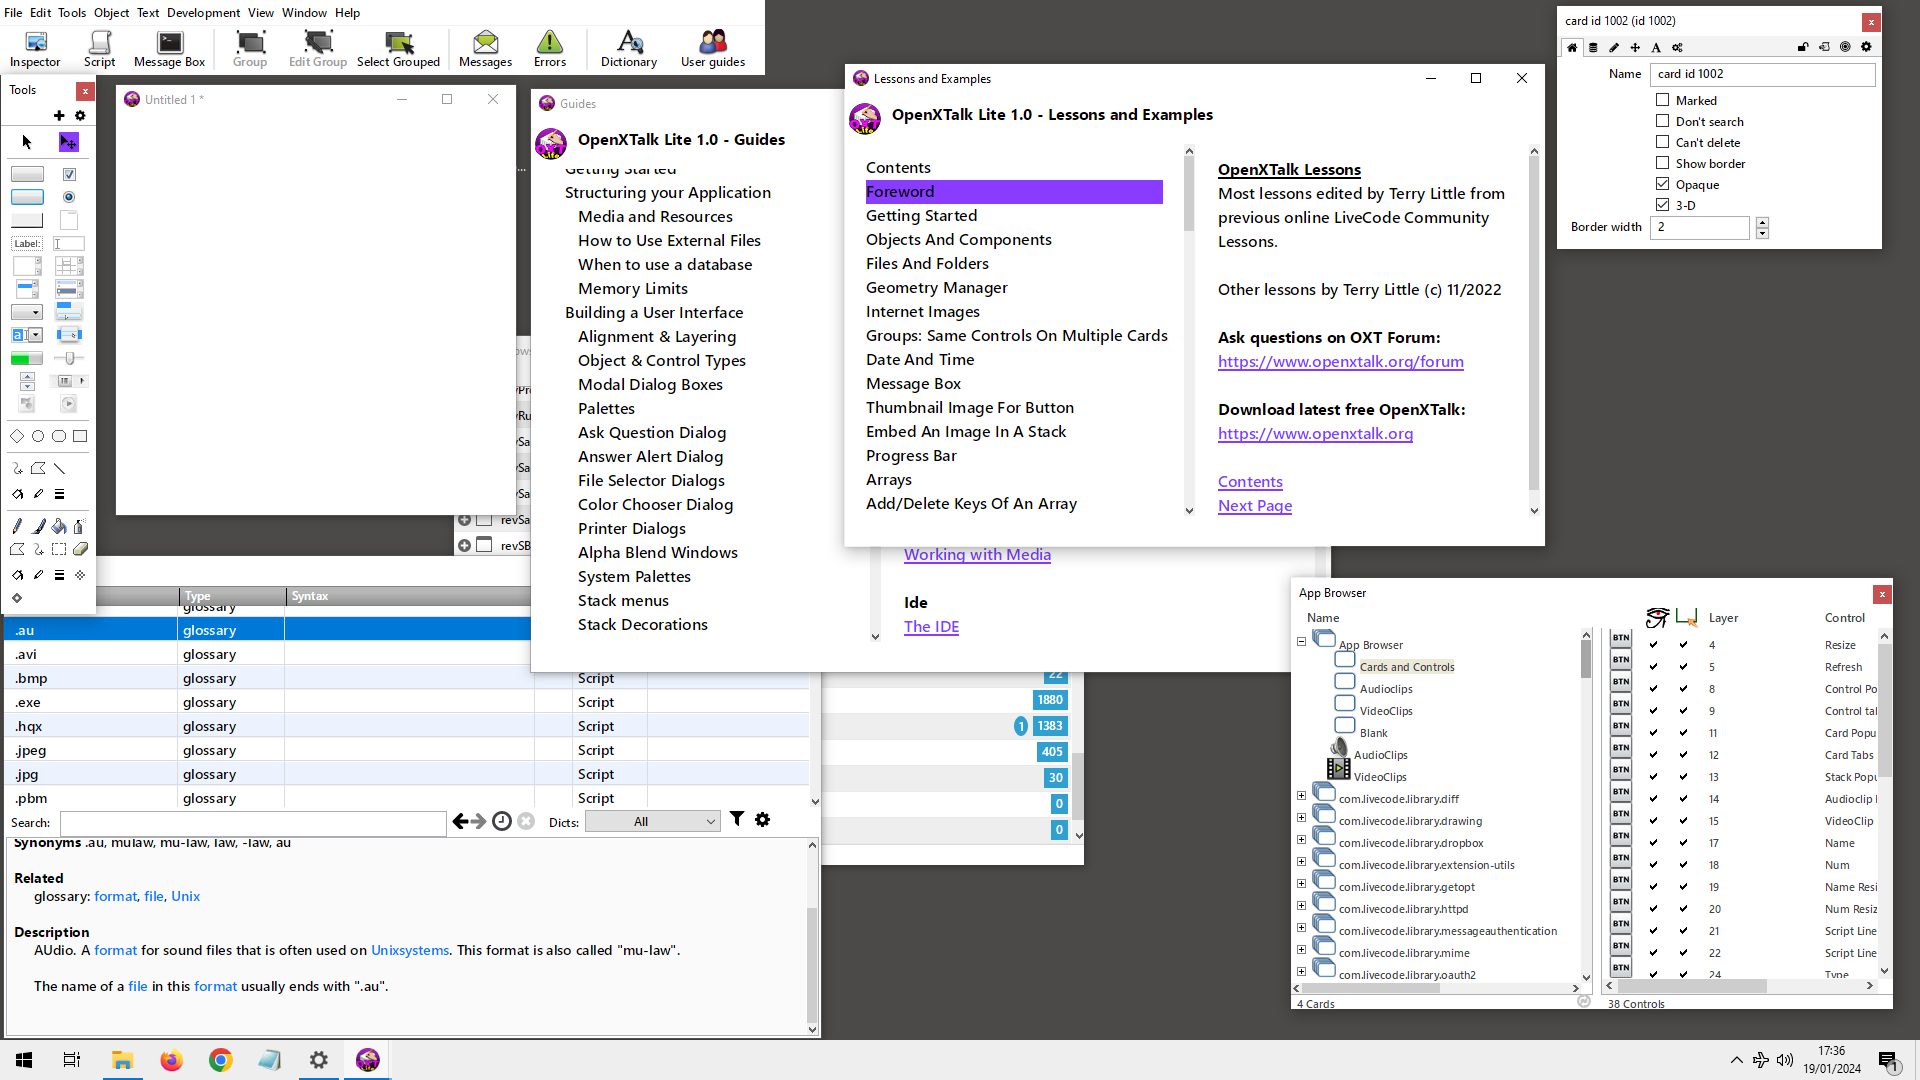
Task: Pick the paint bucket tool in Tools palette
Action: tap(59, 526)
